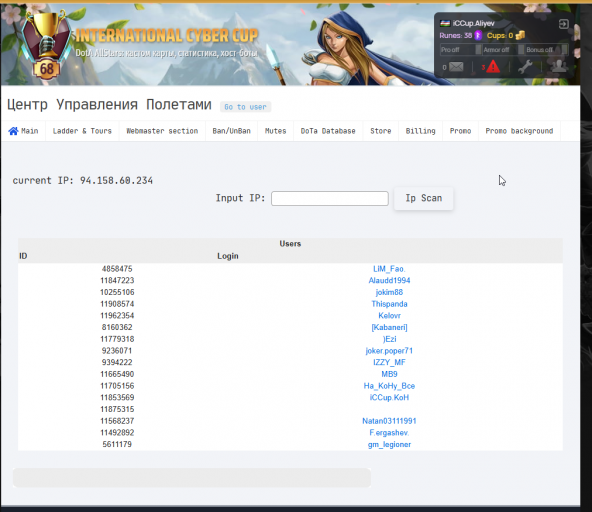Image resolution: width=592 pixels, height=512 pixels.
Task: Open the Main tab
Action: pos(23,131)
